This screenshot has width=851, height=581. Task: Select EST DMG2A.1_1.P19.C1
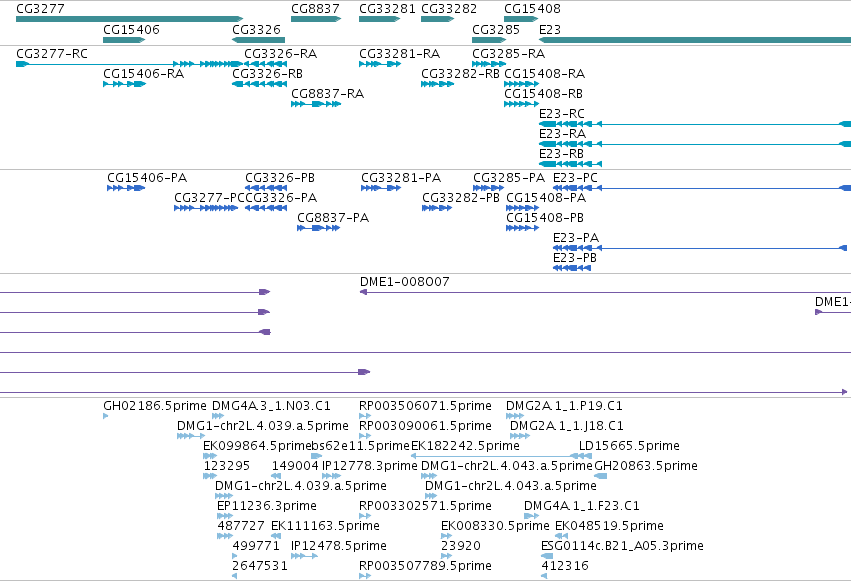[515, 416]
